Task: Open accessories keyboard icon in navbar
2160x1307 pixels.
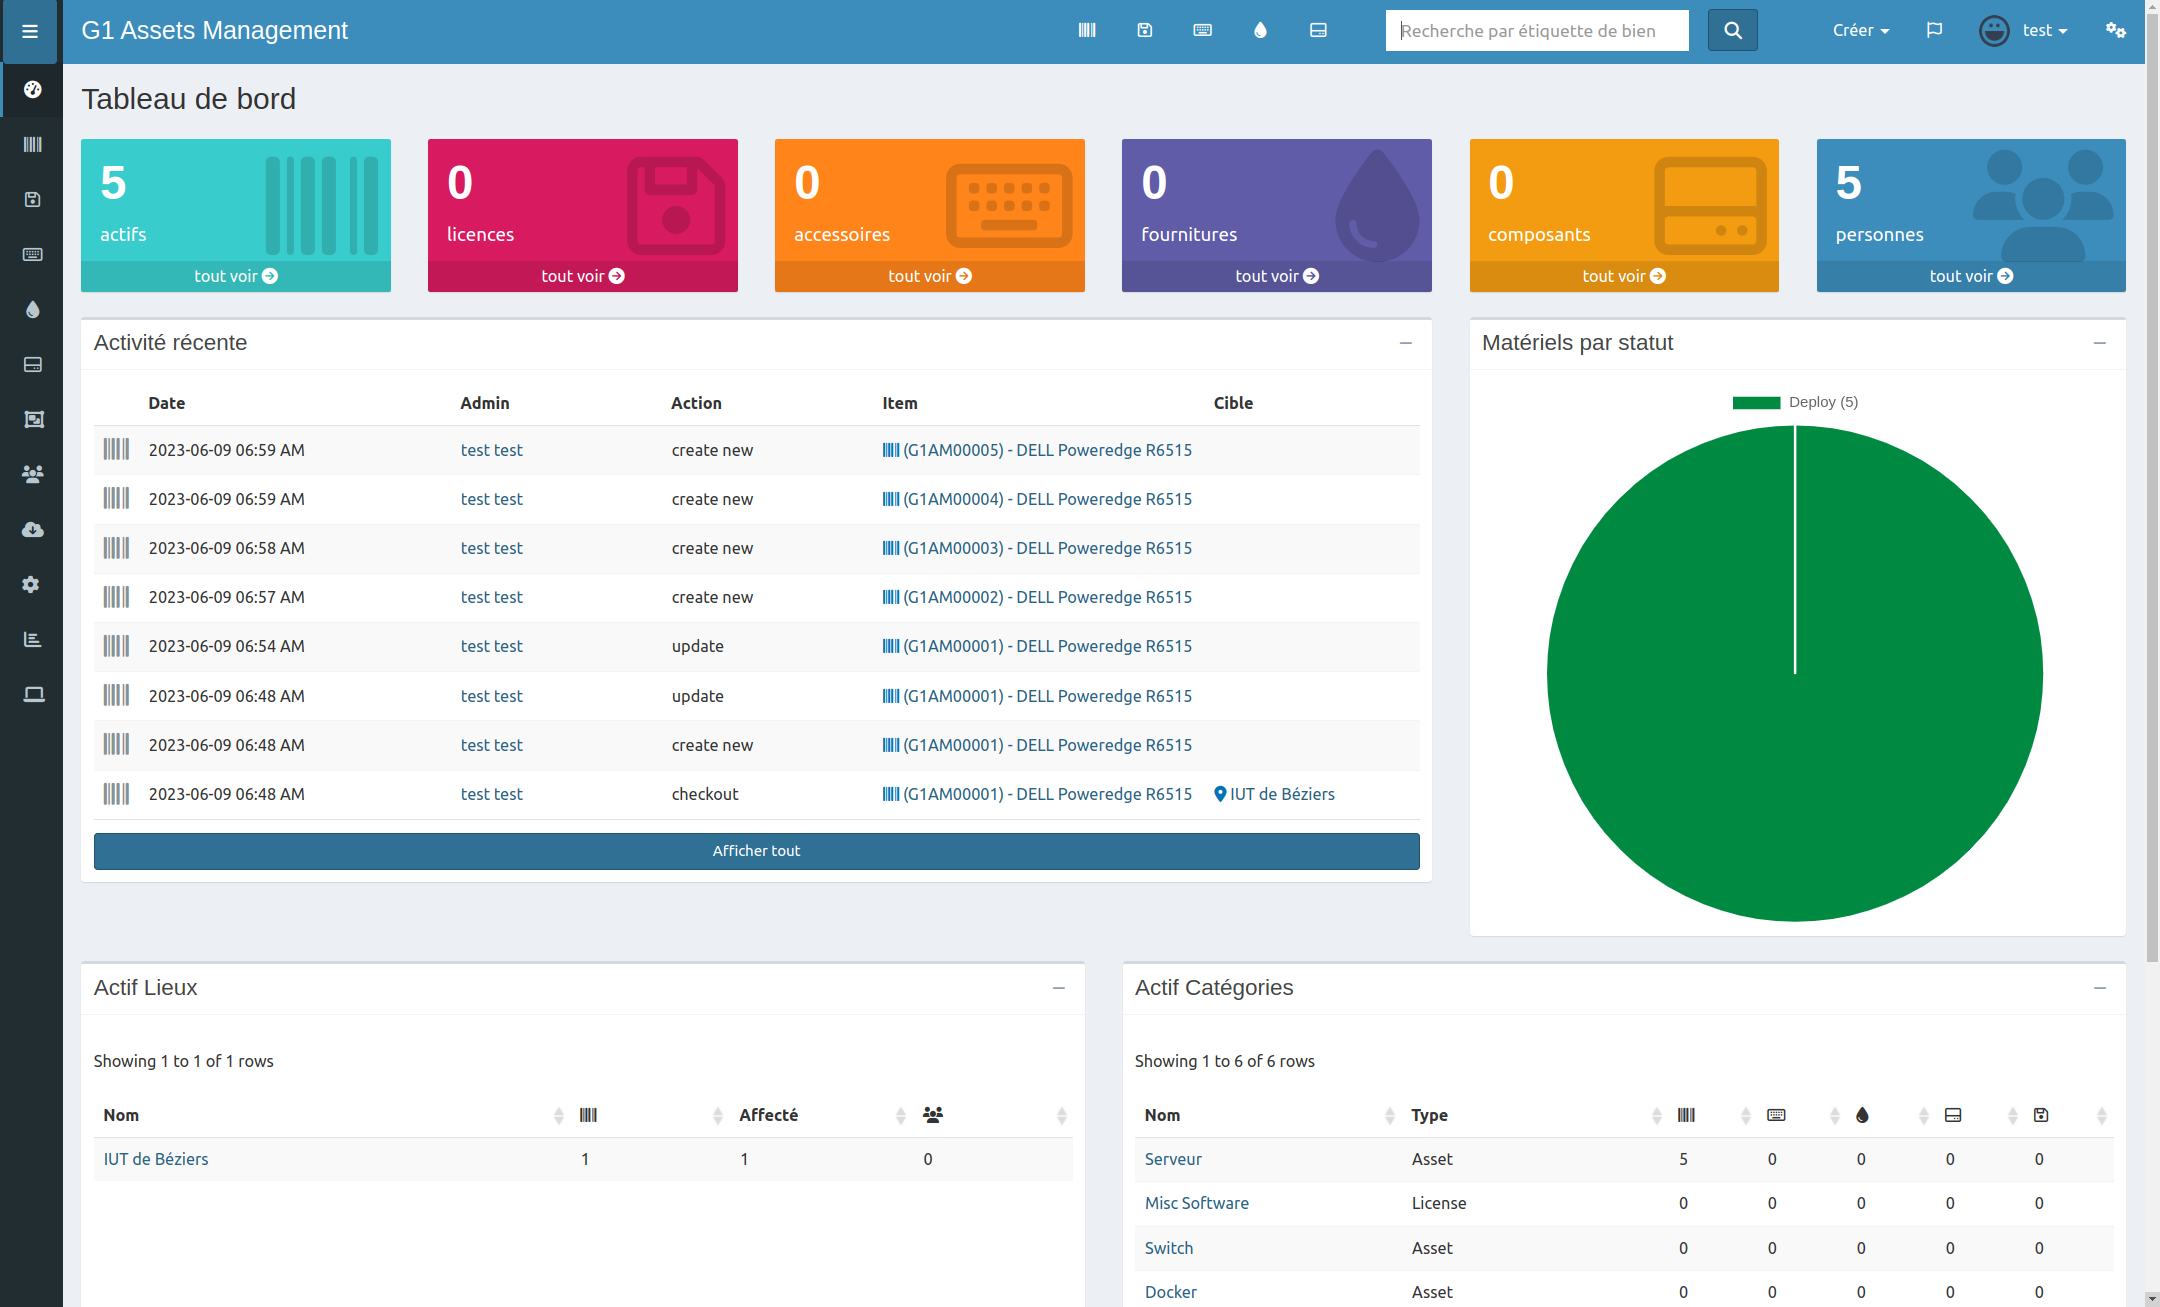Action: (x=1203, y=30)
